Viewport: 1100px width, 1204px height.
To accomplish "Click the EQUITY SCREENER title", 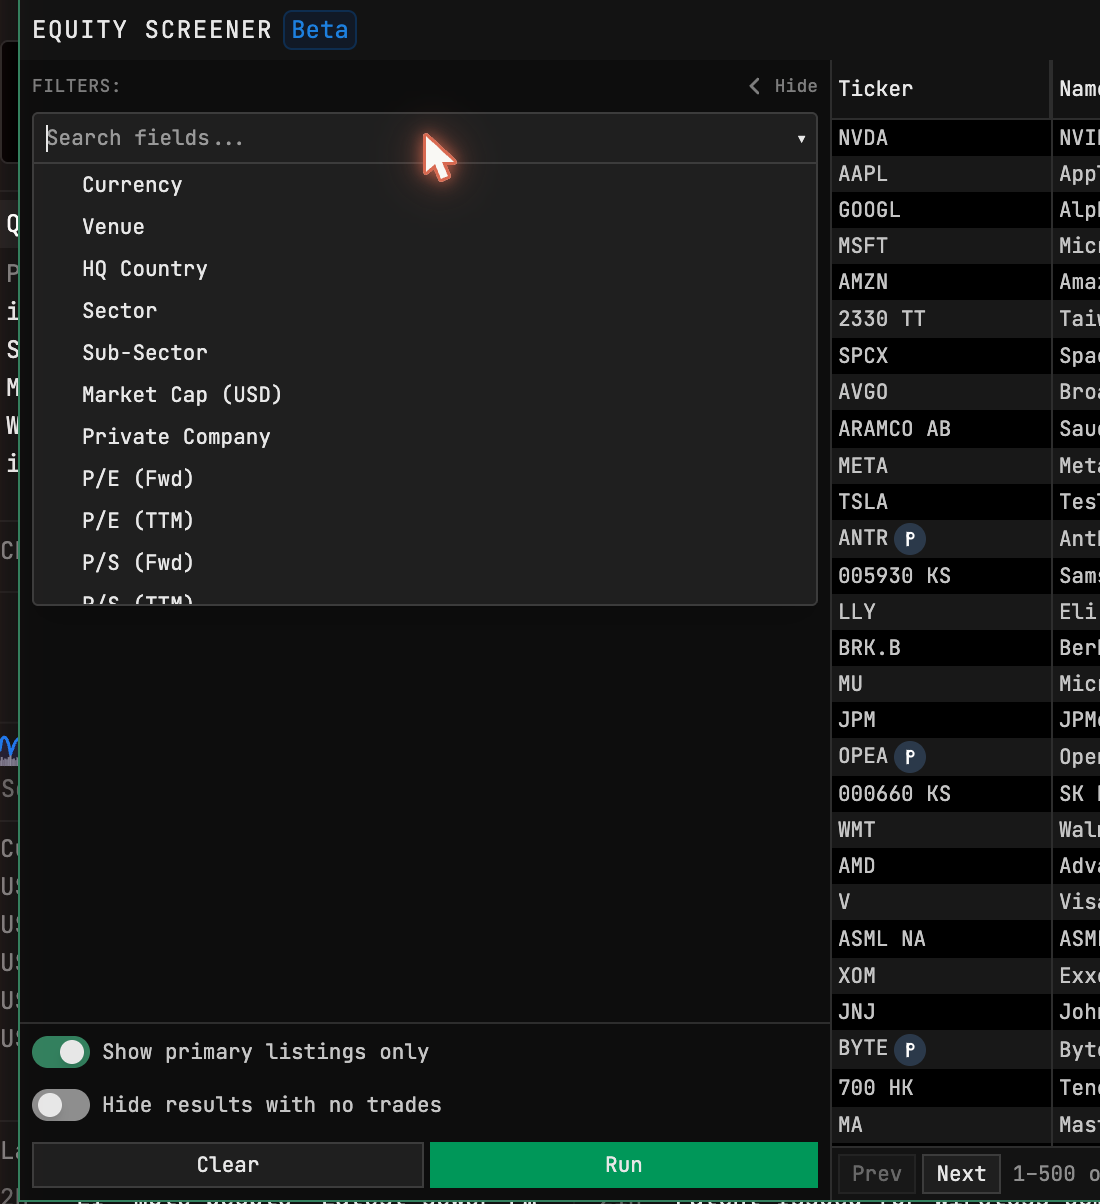I will tap(152, 30).
